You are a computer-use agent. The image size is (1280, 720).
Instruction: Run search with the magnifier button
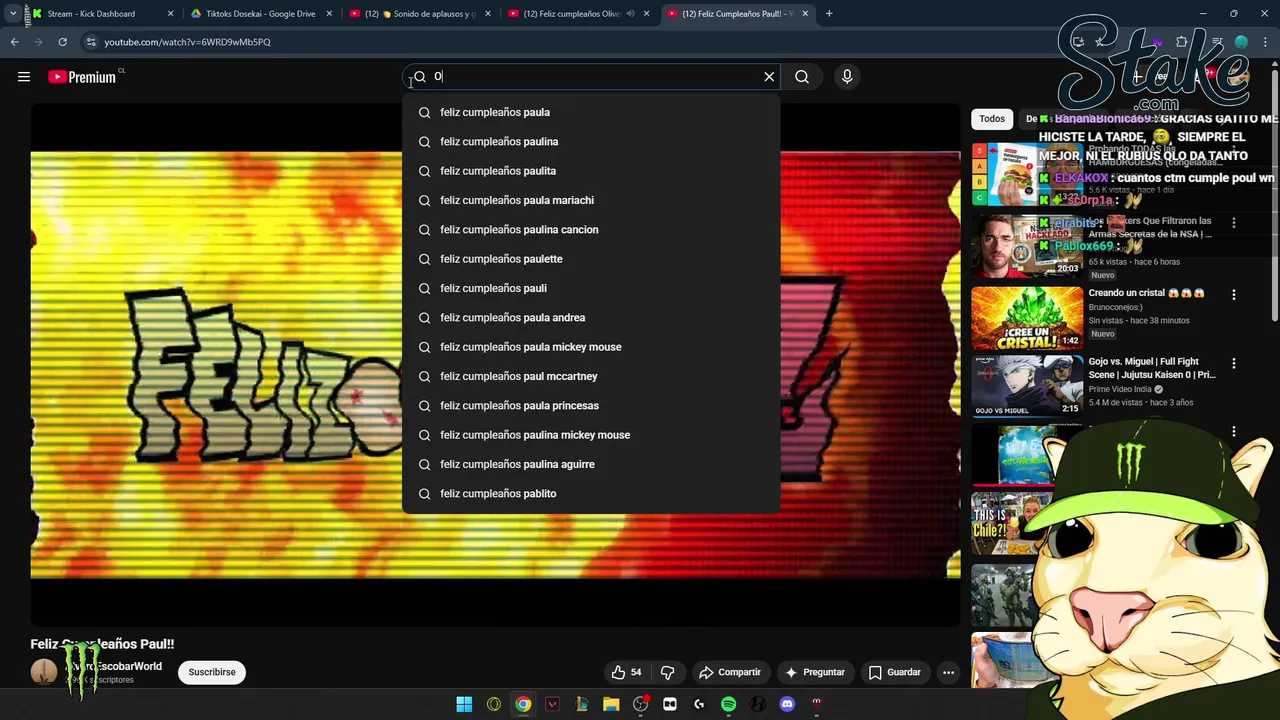[802, 77]
